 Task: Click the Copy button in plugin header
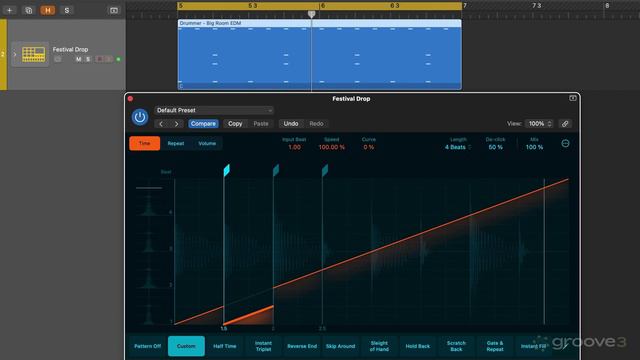(235, 124)
